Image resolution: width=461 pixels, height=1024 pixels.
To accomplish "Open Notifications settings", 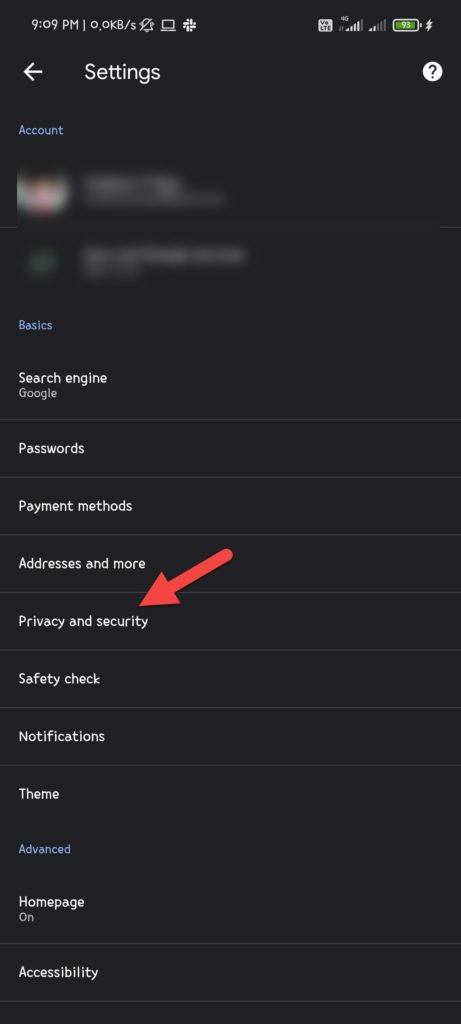I will click(230, 736).
